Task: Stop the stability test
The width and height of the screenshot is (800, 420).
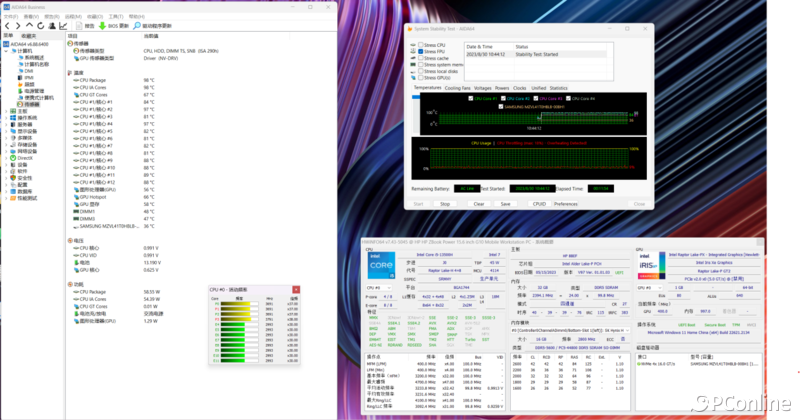Action: (x=445, y=204)
